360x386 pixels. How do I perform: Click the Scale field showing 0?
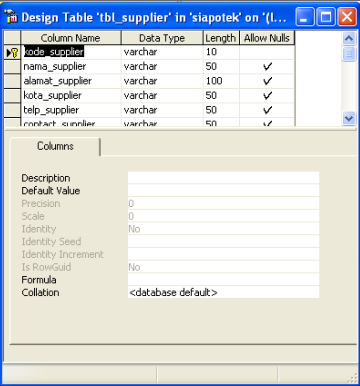click(x=223, y=216)
